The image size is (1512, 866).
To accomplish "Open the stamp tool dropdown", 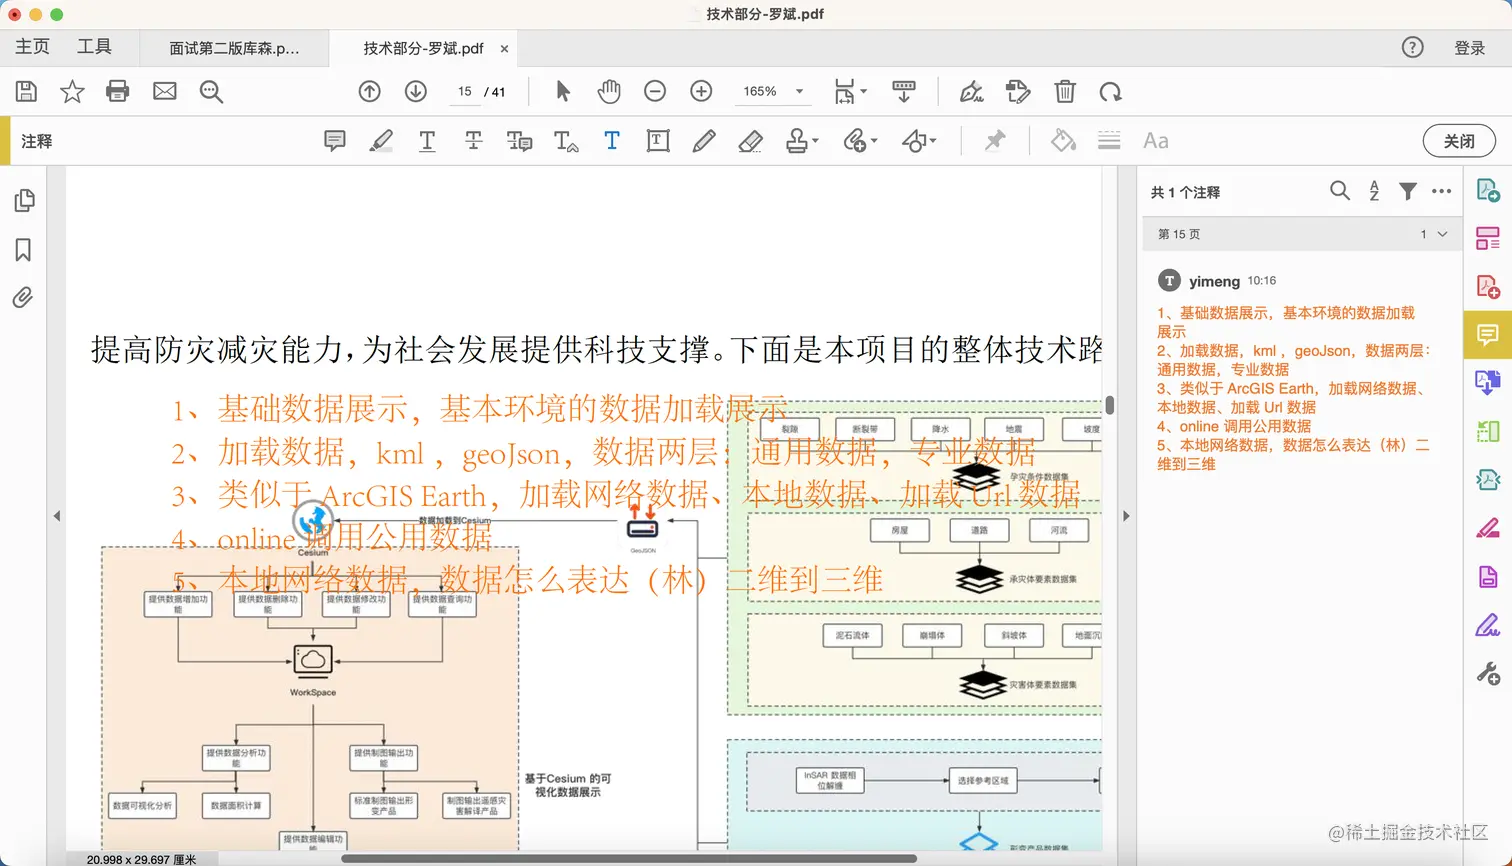I will click(802, 141).
